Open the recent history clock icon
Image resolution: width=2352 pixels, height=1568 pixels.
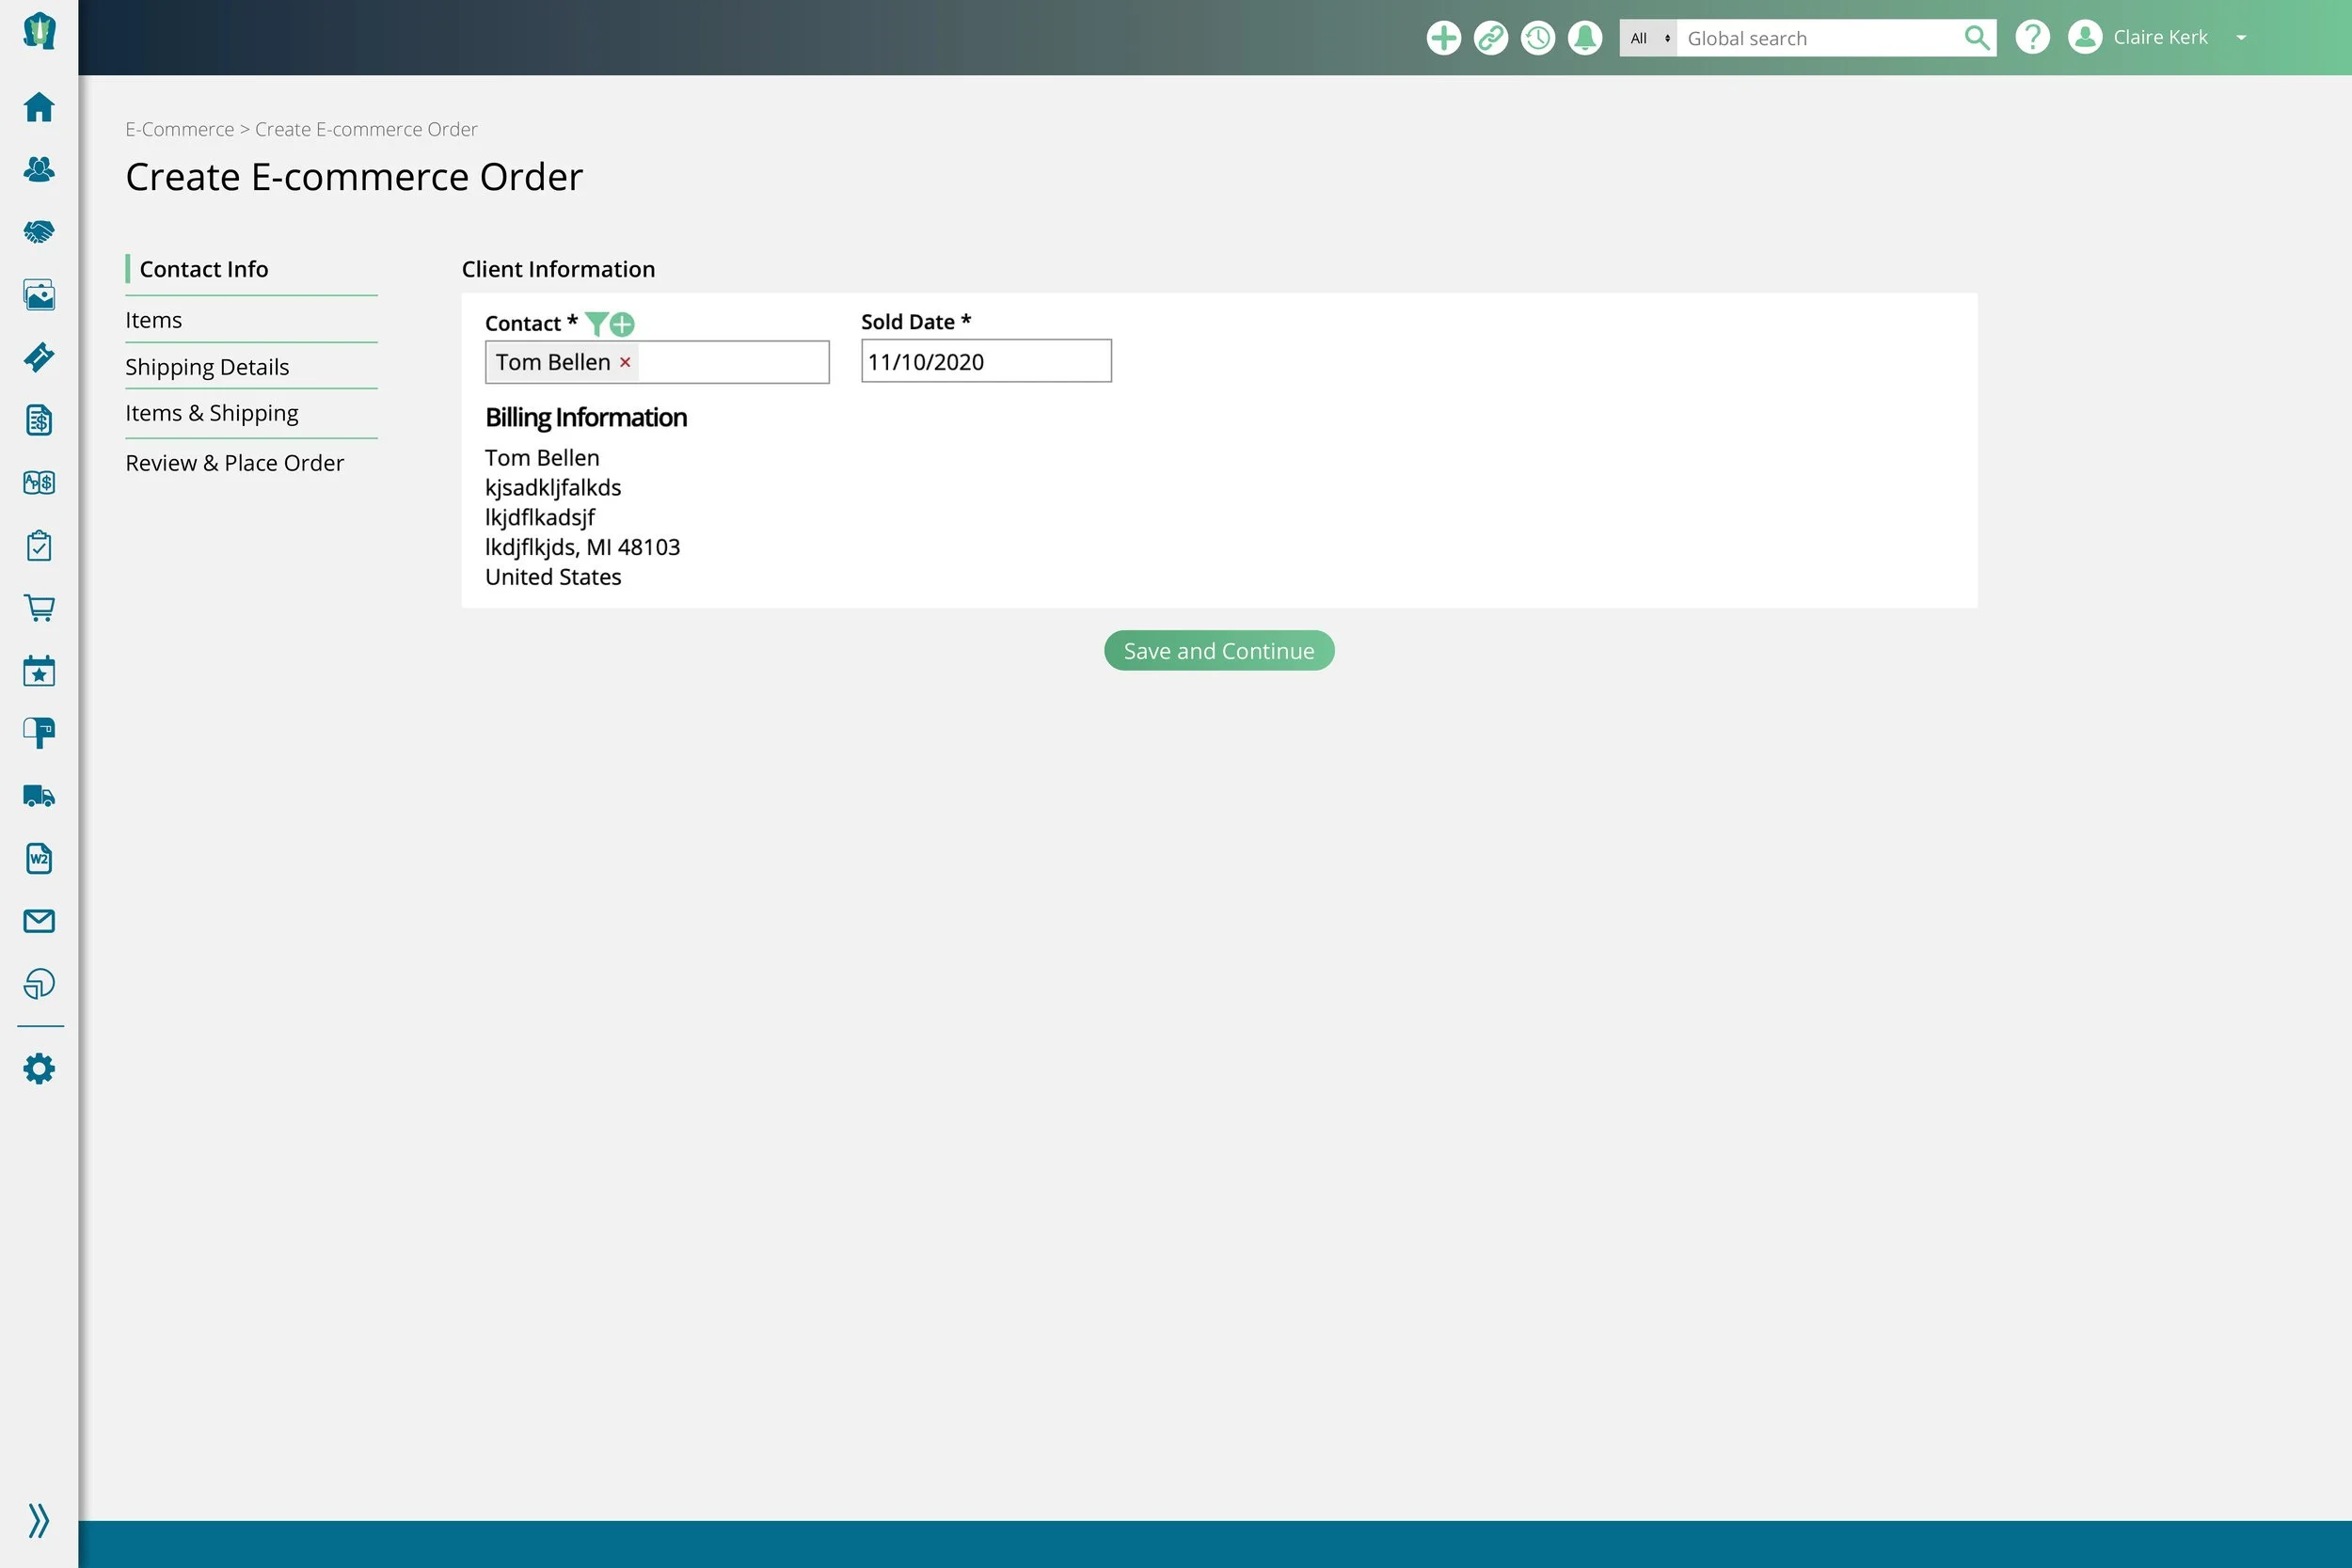pyautogui.click(x=1537, y=38)
